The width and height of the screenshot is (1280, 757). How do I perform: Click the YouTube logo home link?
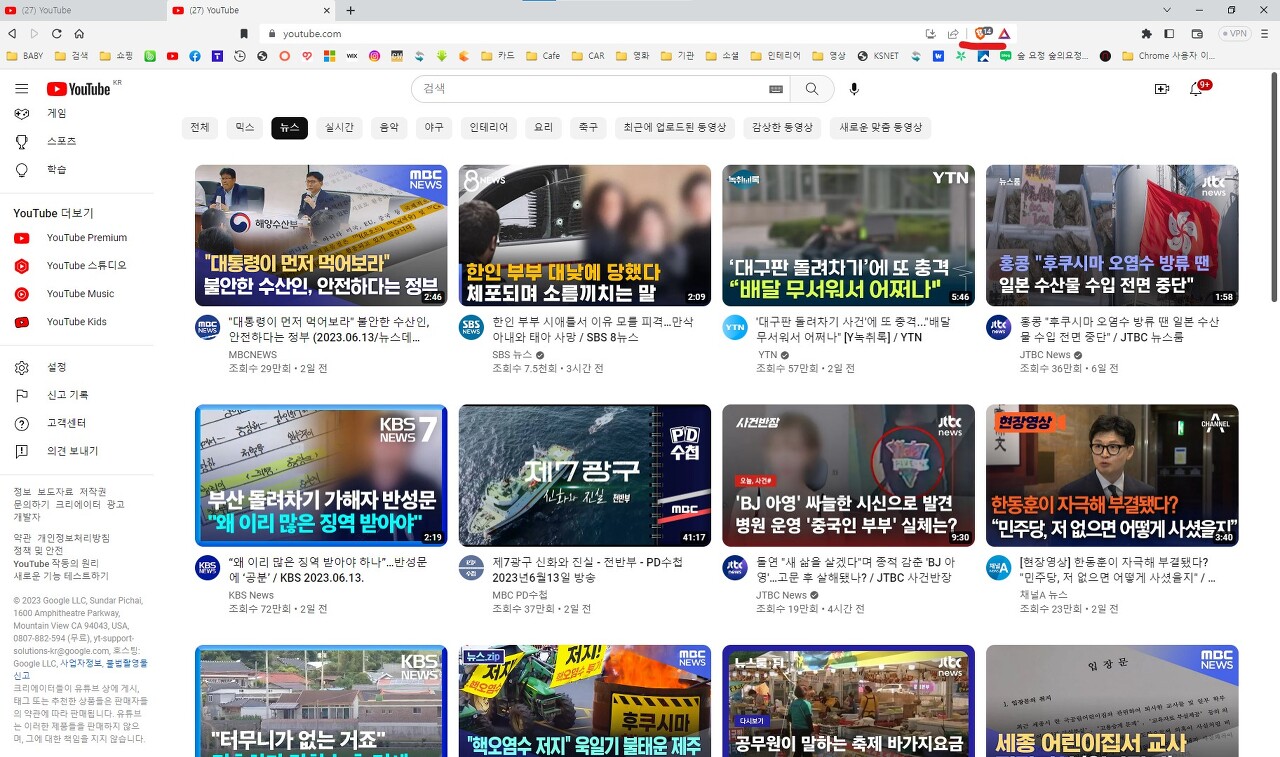[x=78, y=89]
